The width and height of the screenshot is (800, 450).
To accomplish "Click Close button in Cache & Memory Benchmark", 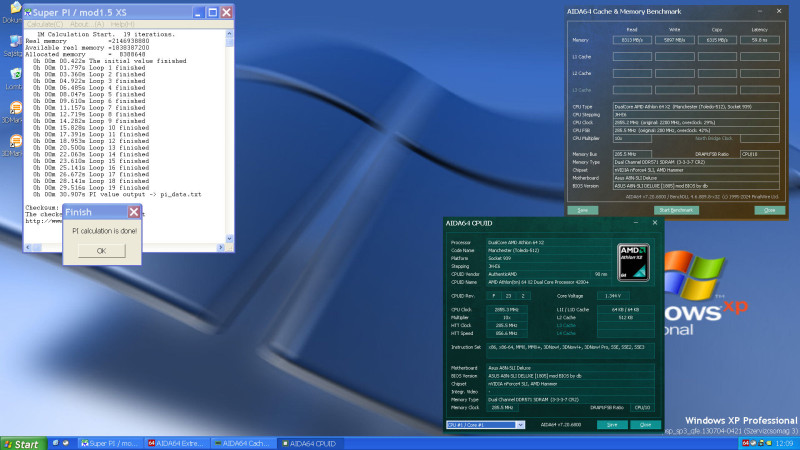I will pyautogui.click(x=769, y=210).
